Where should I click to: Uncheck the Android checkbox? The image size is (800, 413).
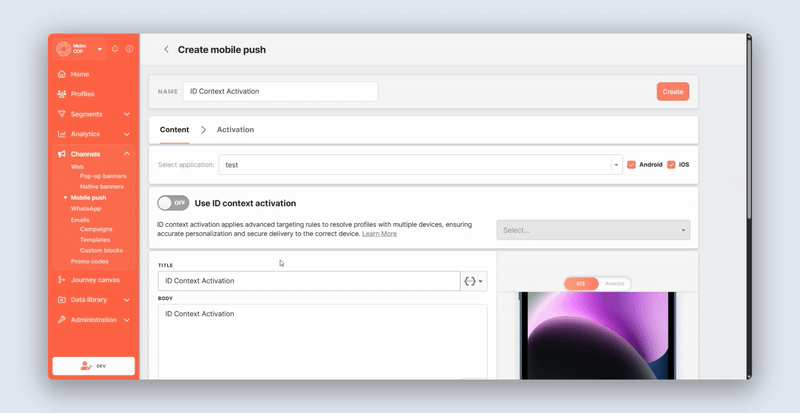click(631, 164)
